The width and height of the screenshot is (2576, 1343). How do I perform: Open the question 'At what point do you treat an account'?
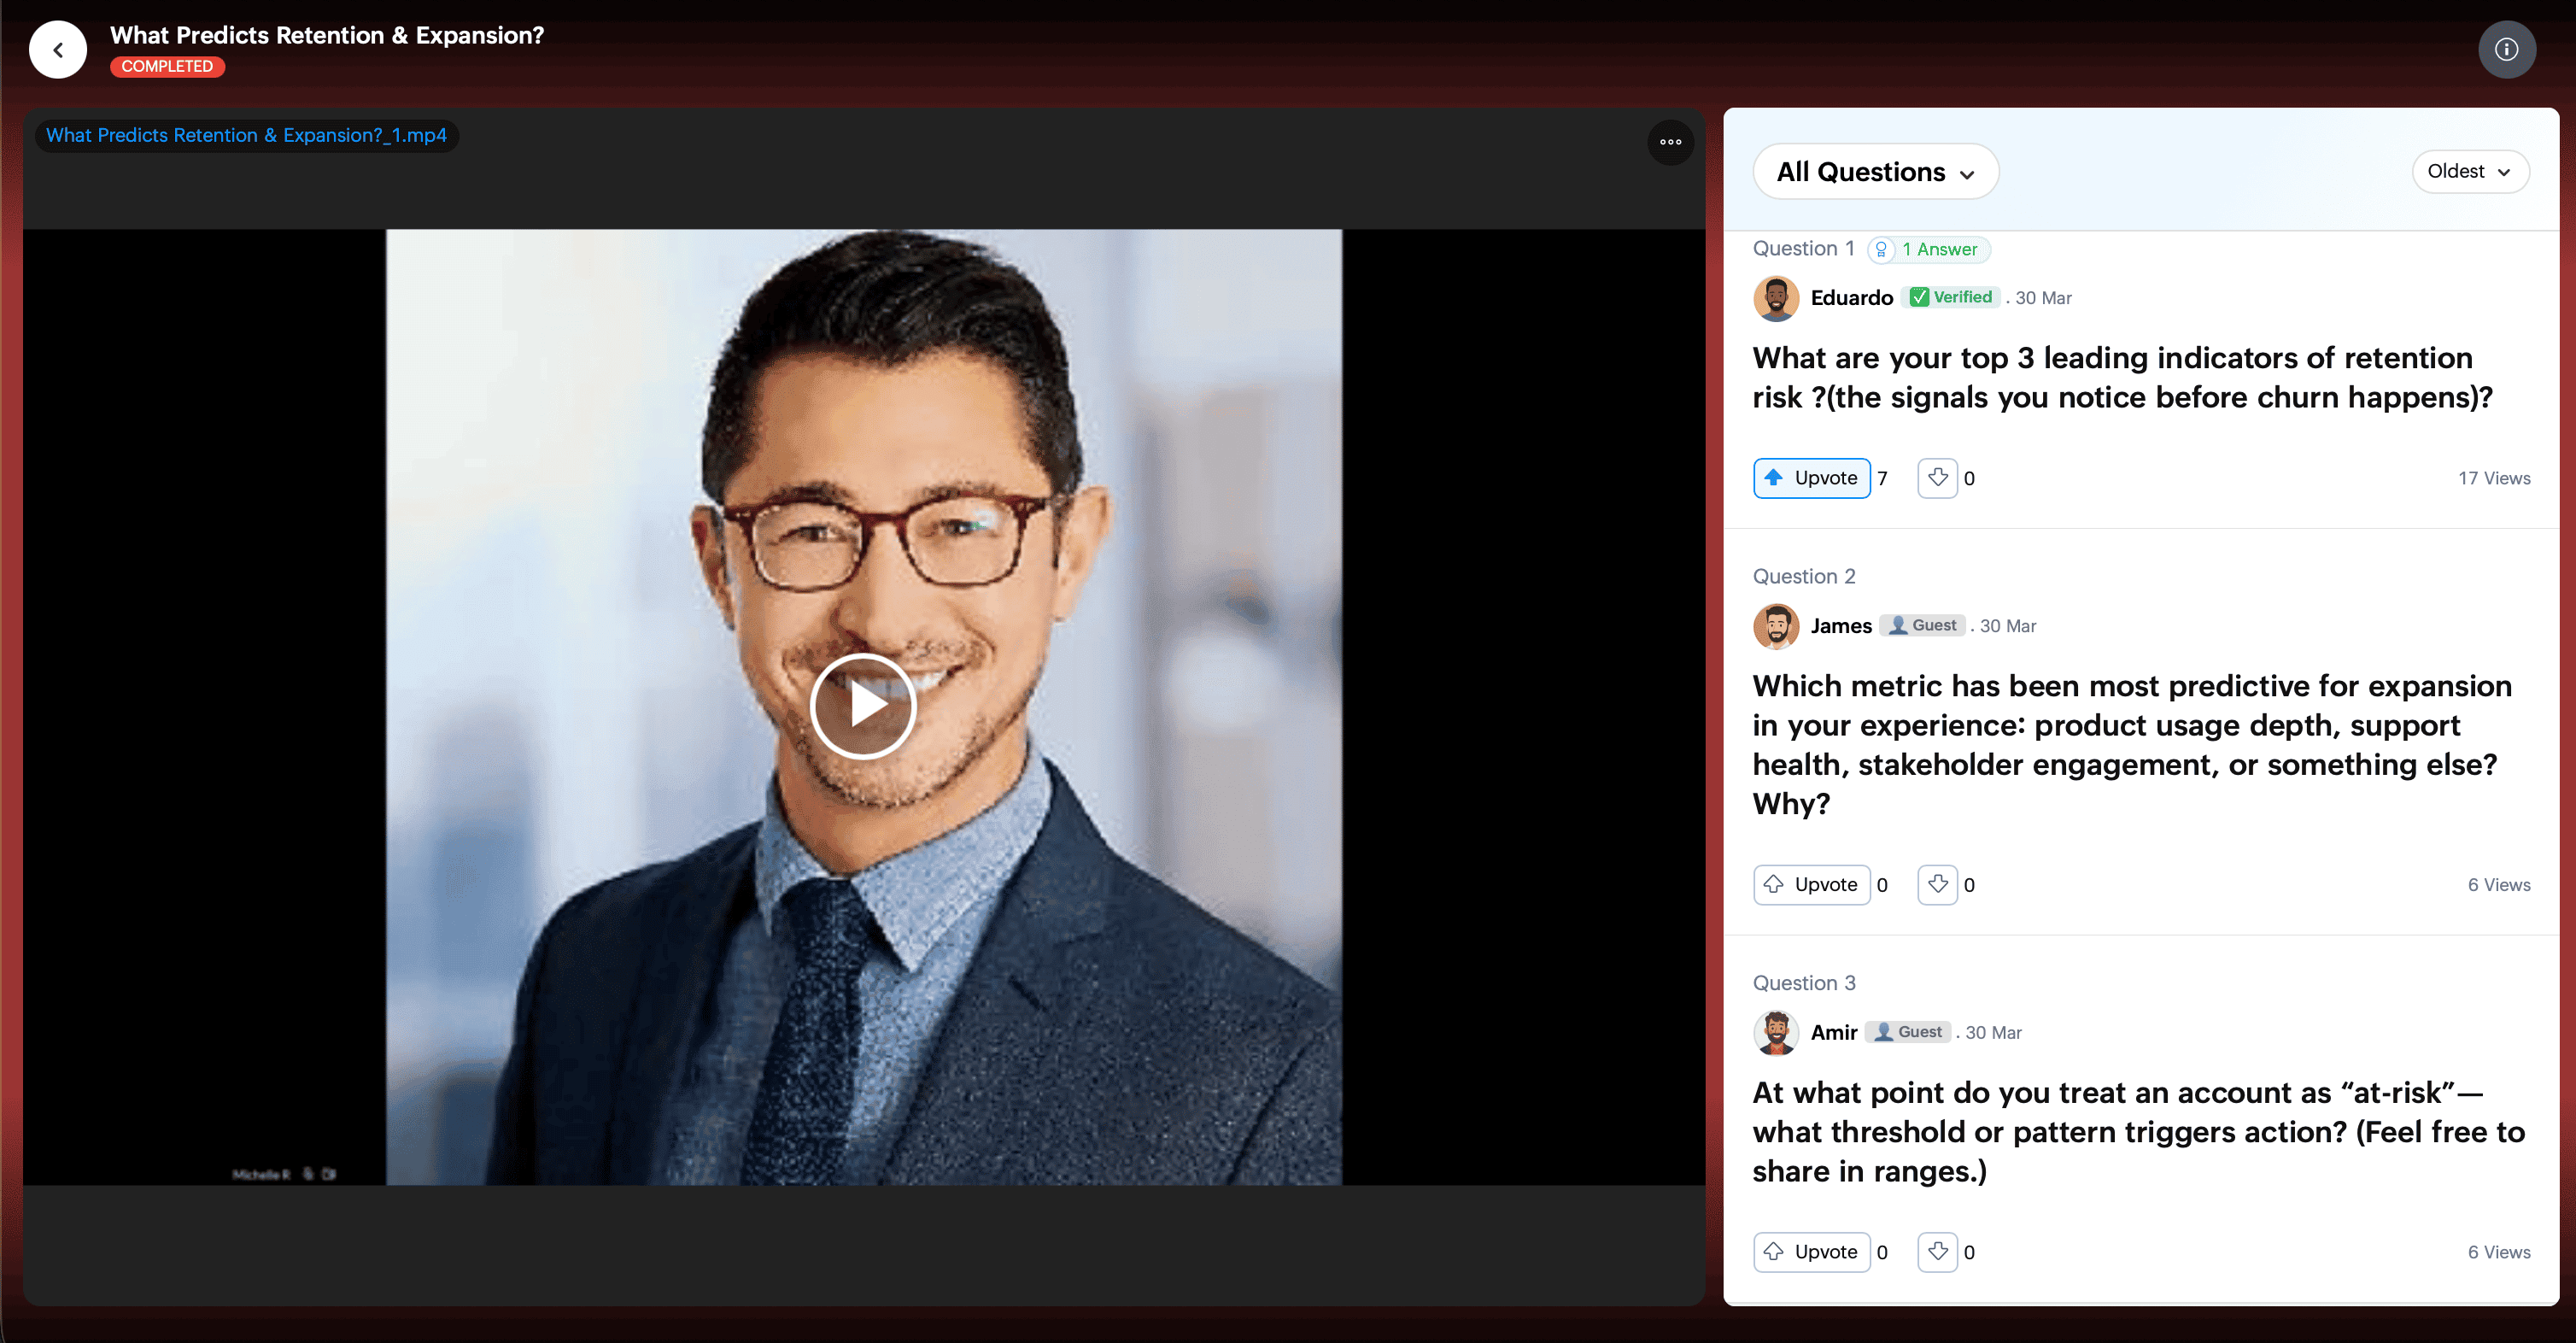point(2138,1132)
